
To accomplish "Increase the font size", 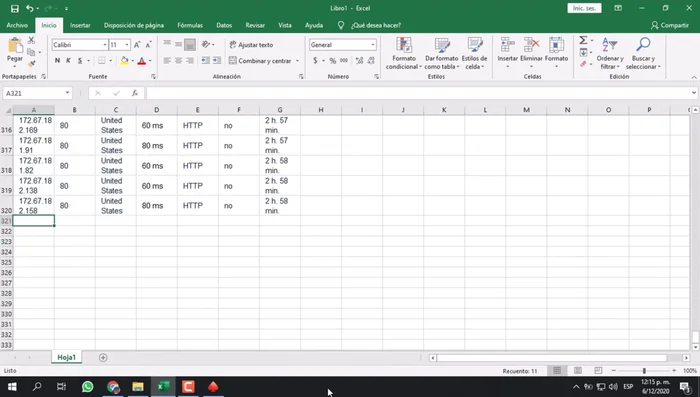I will pos(137,45).
